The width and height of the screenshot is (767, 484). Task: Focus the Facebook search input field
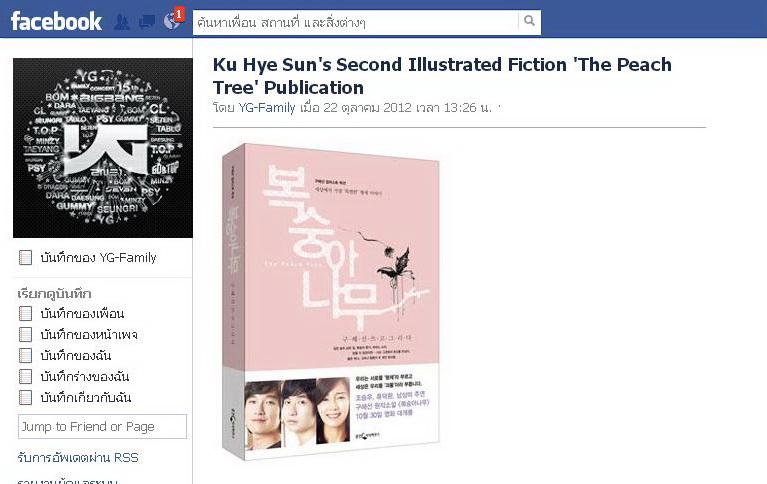tap(356, 23)
